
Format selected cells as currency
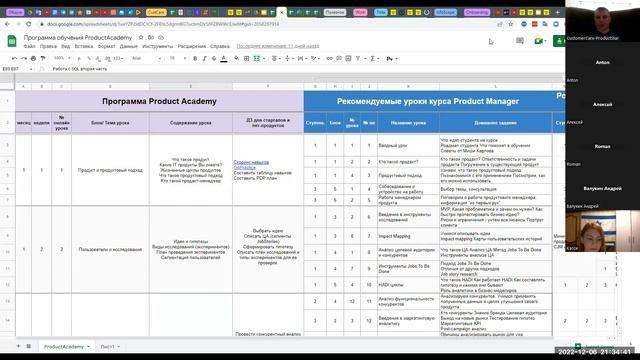(79, 58)
